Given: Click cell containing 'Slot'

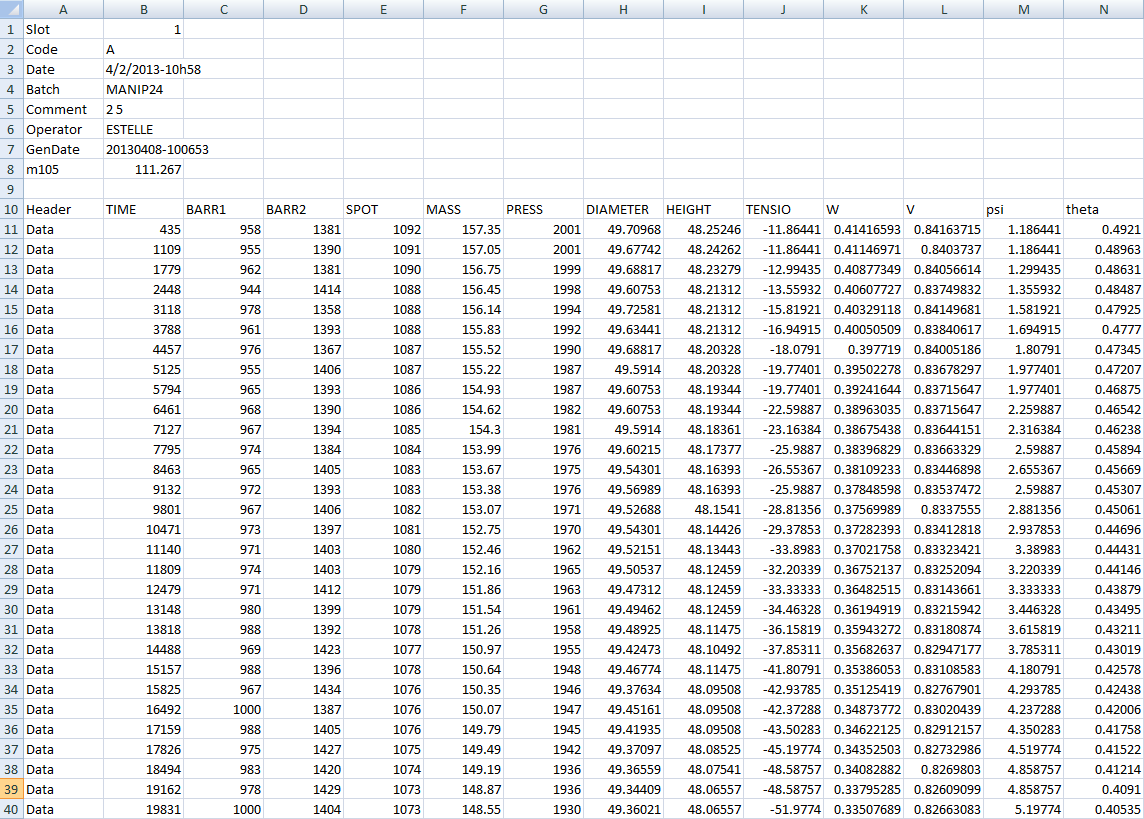Looking at the screenshot, I should point(63,29).
